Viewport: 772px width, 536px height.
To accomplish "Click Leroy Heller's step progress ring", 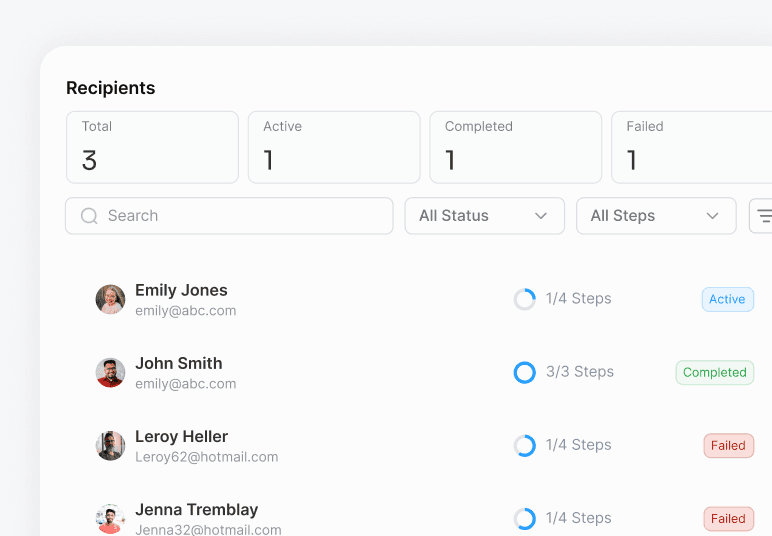I will pyautogui.click(x=524, y=445).
